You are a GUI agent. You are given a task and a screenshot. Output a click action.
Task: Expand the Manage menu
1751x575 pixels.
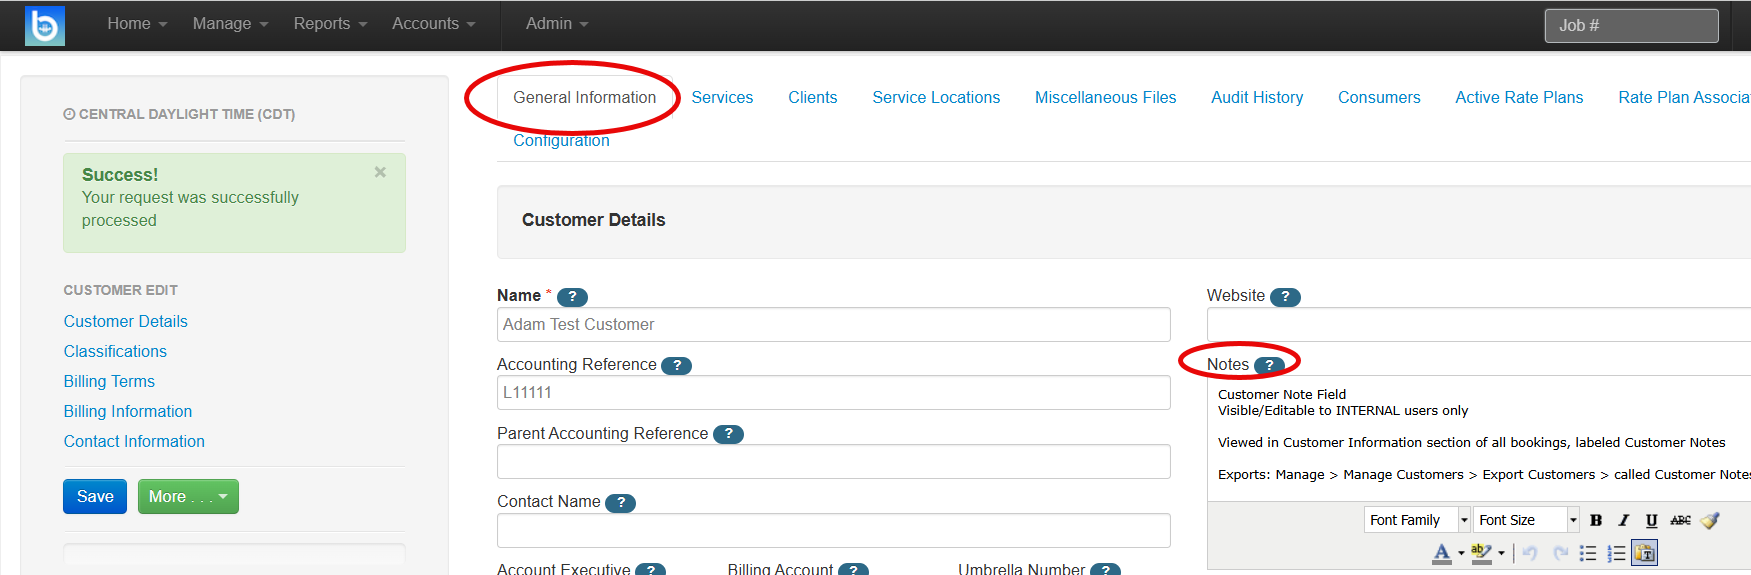(230, 24)
